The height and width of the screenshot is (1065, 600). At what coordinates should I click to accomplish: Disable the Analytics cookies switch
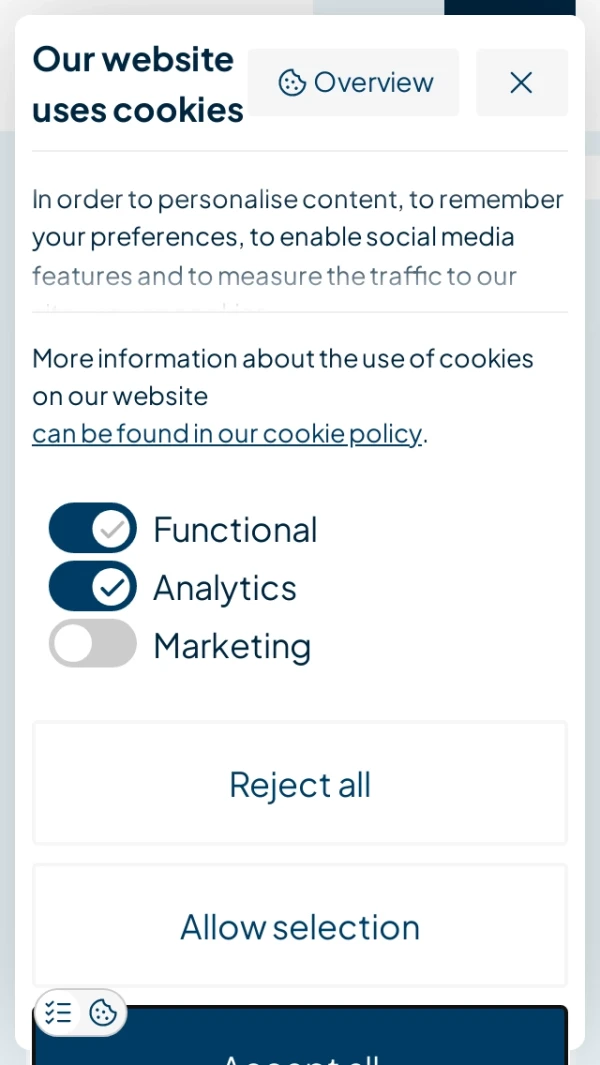click(x=93, y=586)
